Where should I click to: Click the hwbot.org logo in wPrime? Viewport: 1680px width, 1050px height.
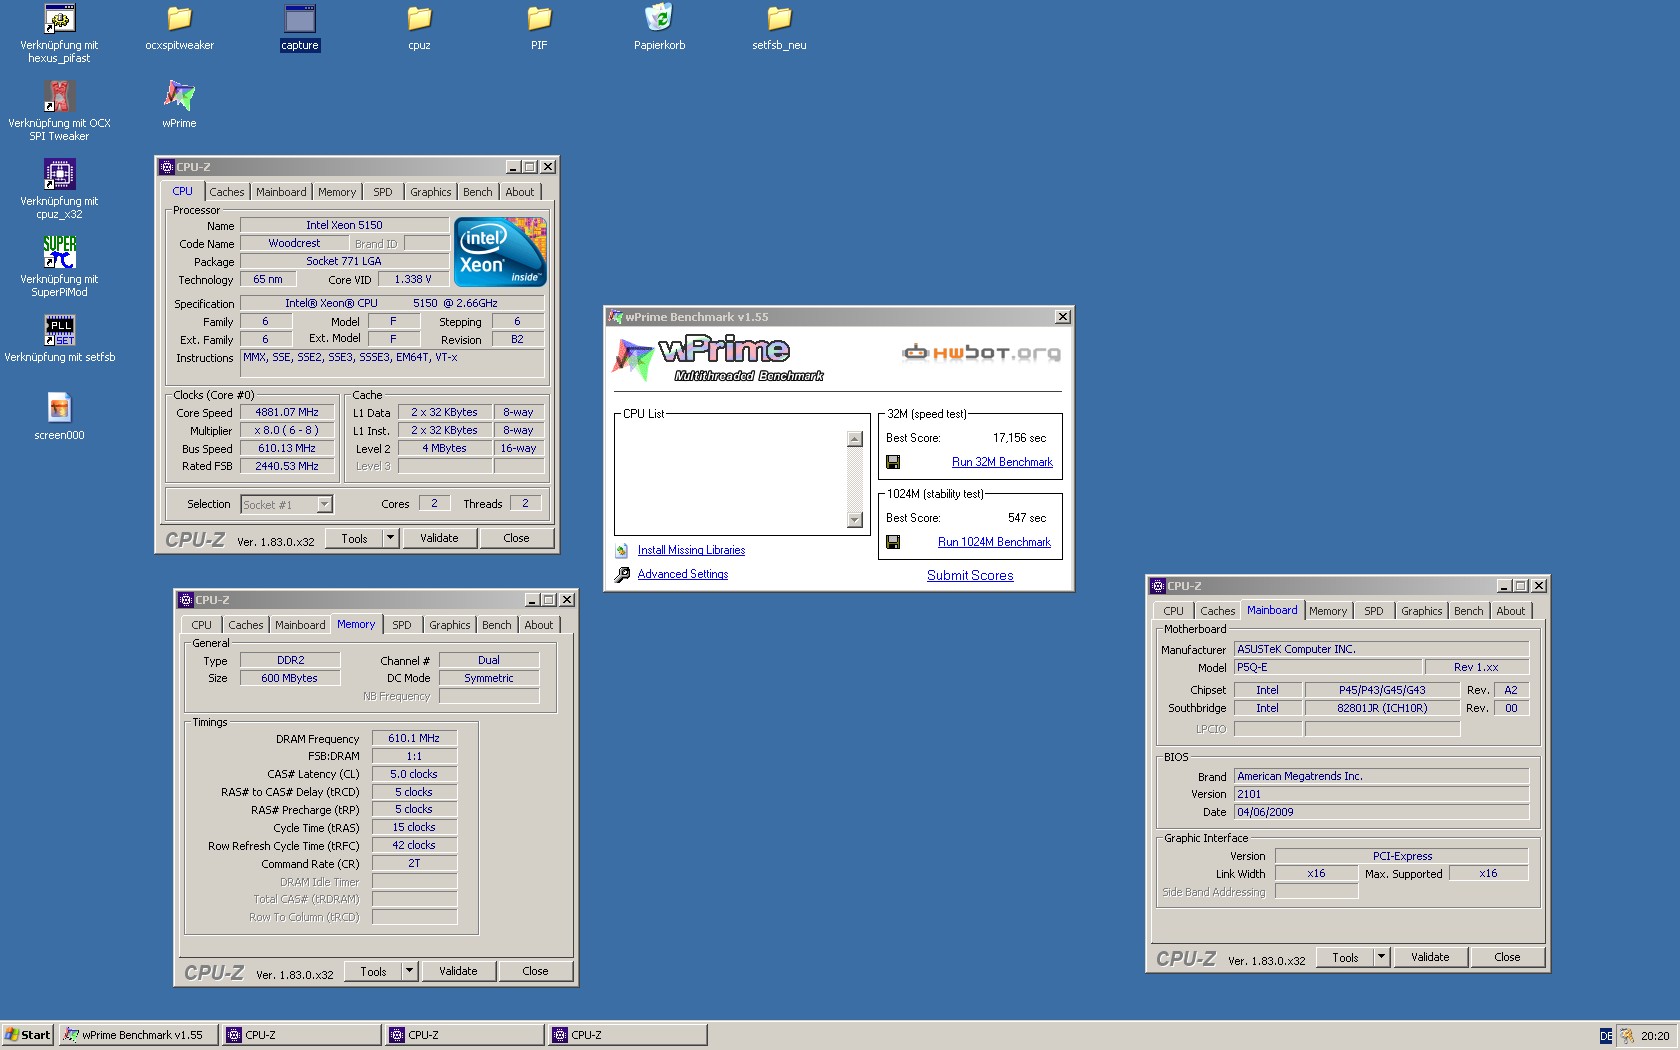[981, 352]
